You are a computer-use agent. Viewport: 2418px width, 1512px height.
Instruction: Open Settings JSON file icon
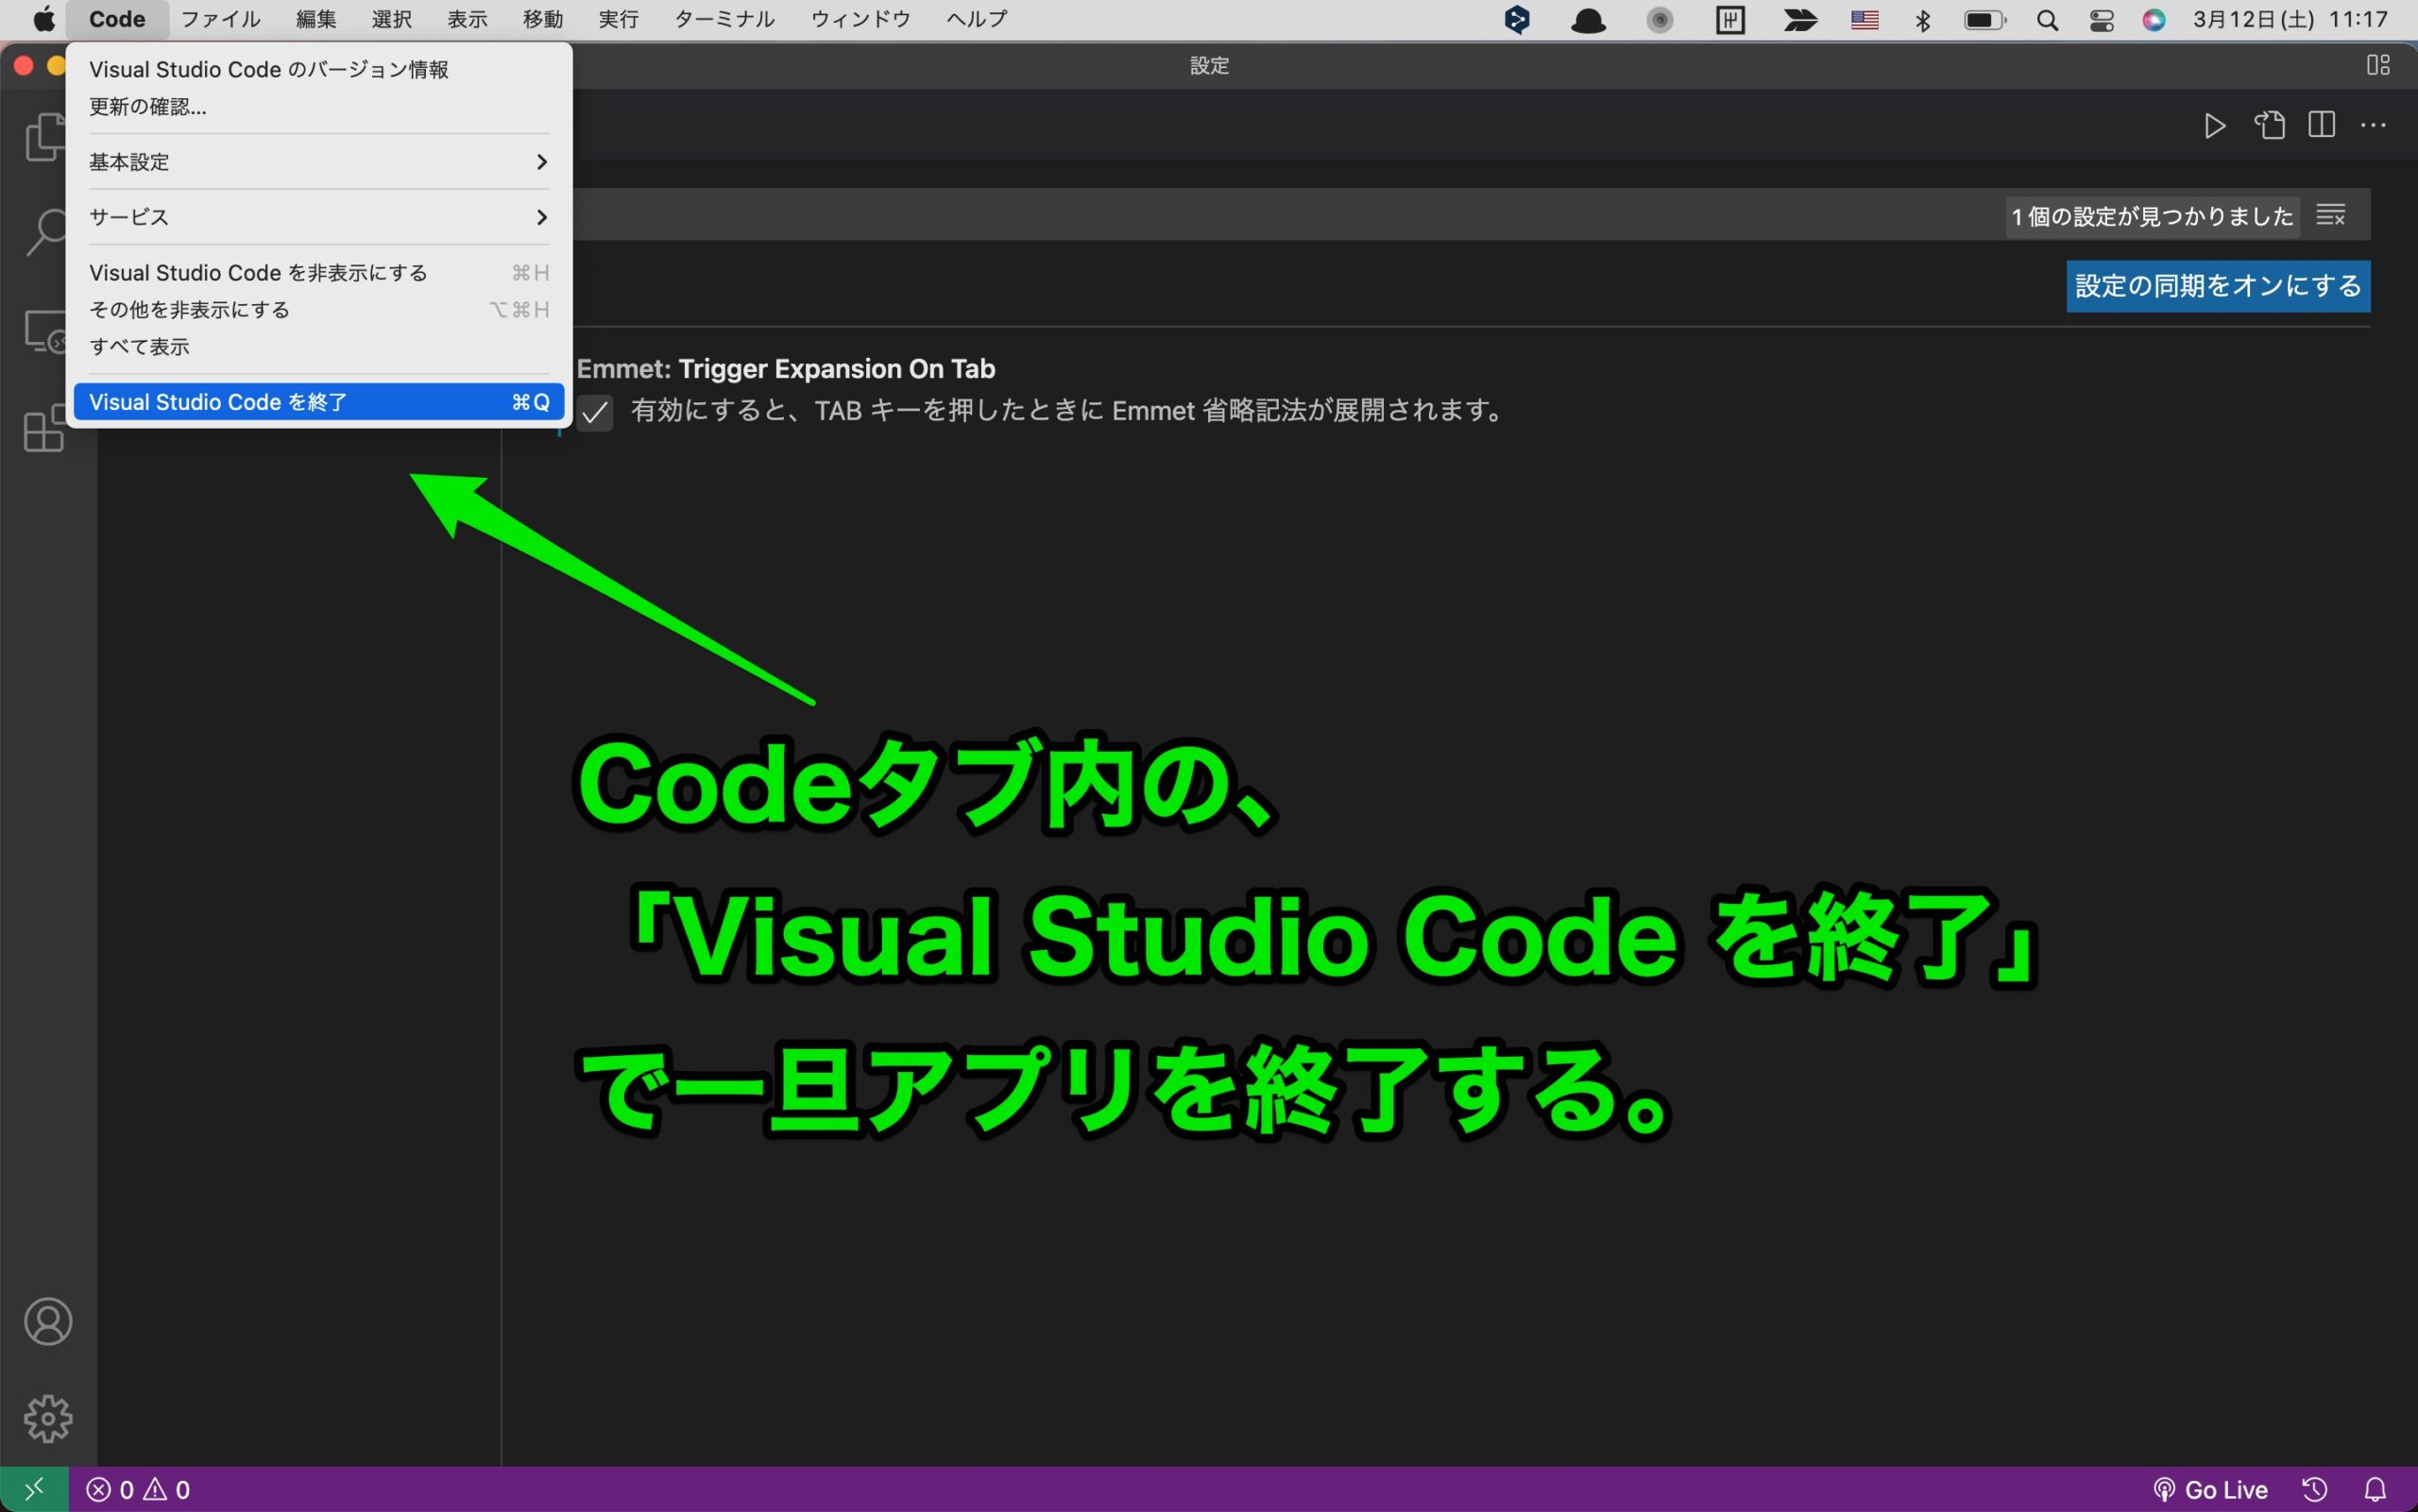[2269, 125]
